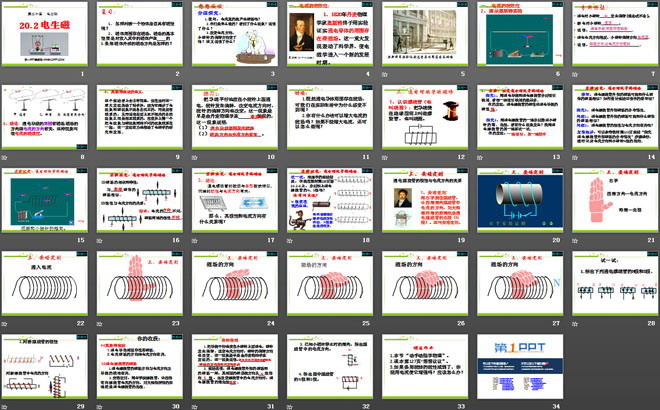The image size is (660, 410).
Task: Select slide 27 with blue N label
Action: [x=520, y=284]
